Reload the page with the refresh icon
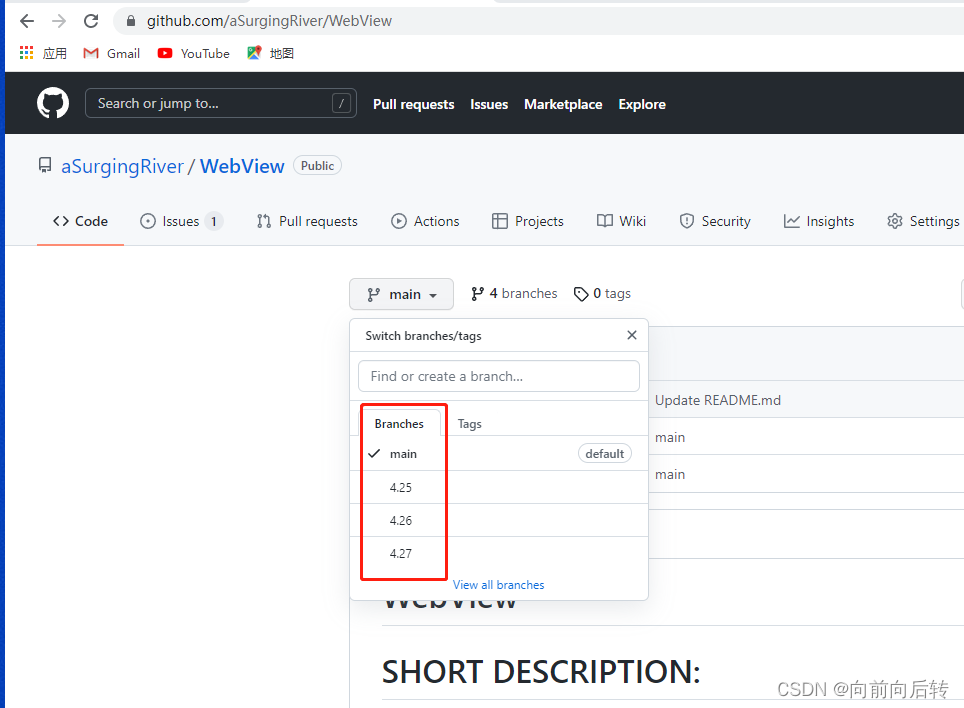The image size is (964, 708). coord(91,22)
